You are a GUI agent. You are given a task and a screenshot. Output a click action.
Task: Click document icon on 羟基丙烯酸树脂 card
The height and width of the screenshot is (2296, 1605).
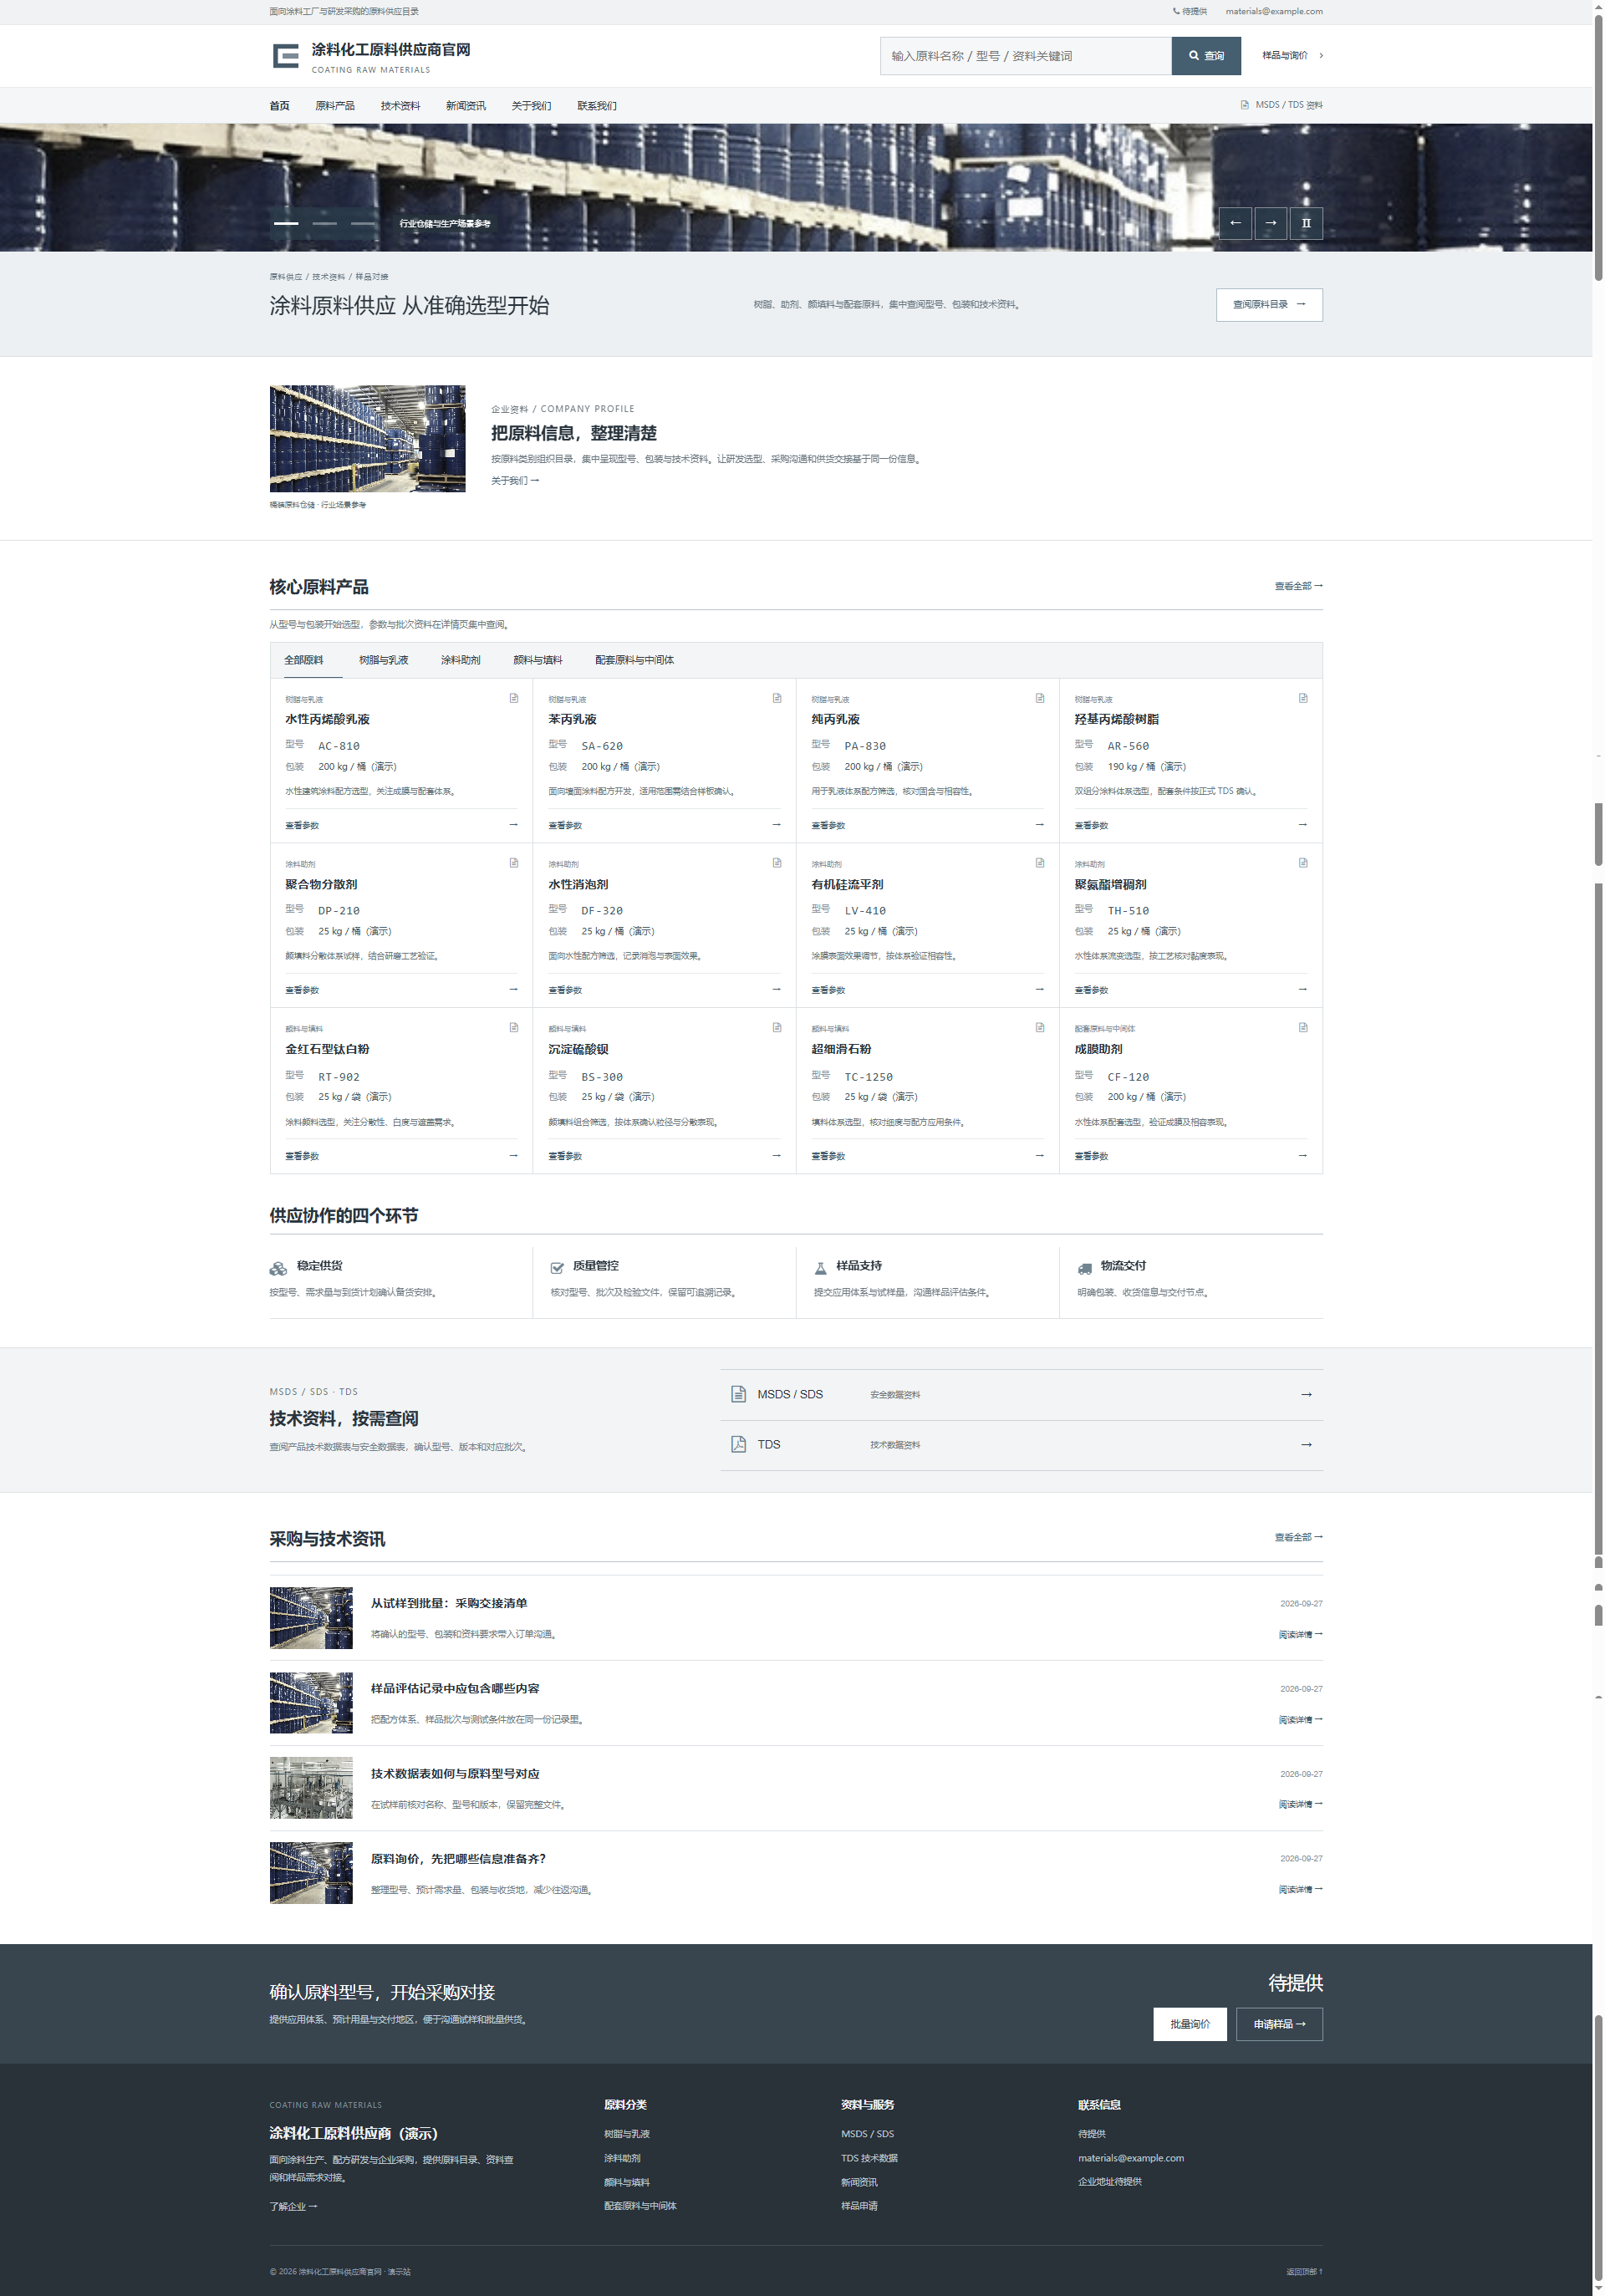coord(1303,698)
